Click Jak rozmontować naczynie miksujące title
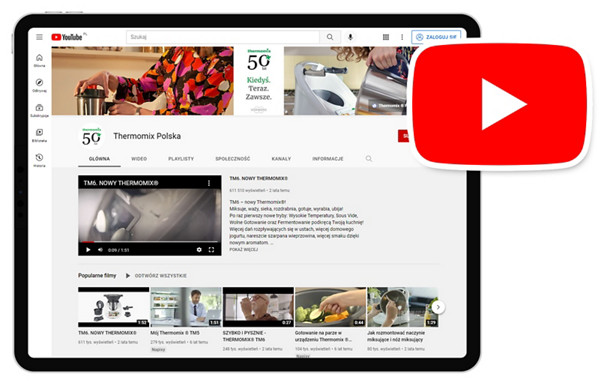Screen dimensions: 600x386 point(396,336)
